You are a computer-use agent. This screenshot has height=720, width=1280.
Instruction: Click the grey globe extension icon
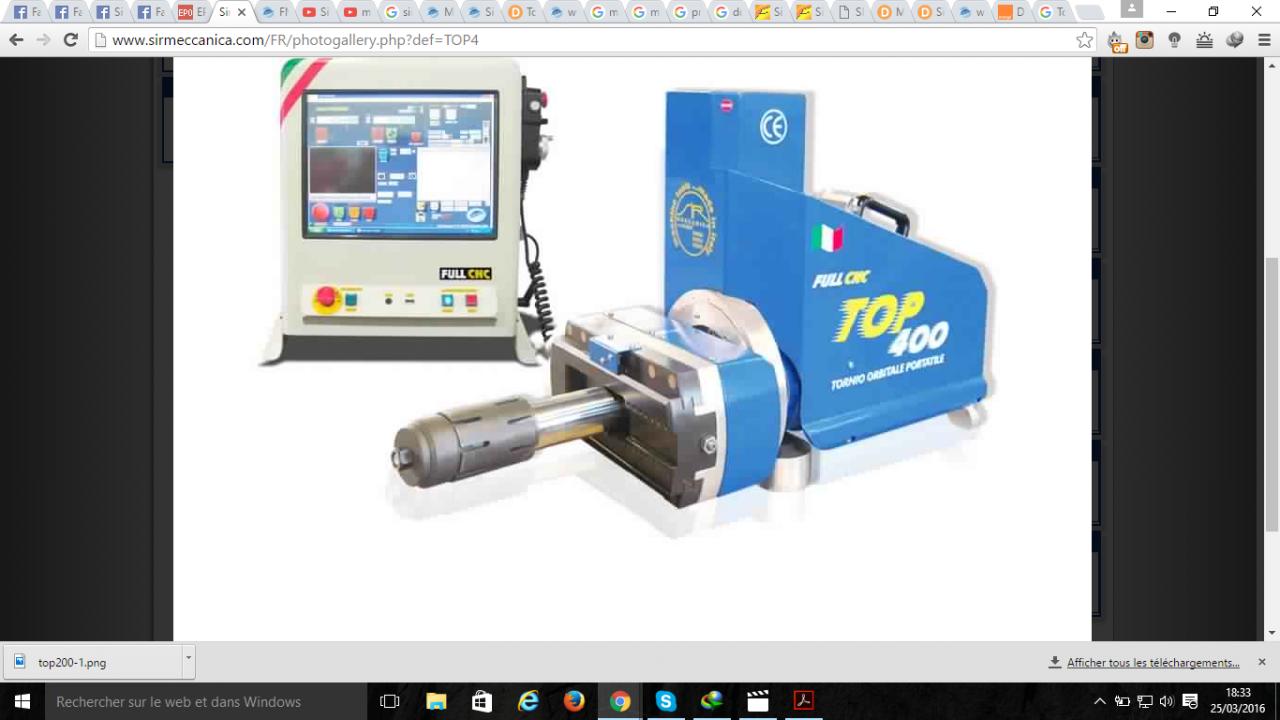point(1235,40)
